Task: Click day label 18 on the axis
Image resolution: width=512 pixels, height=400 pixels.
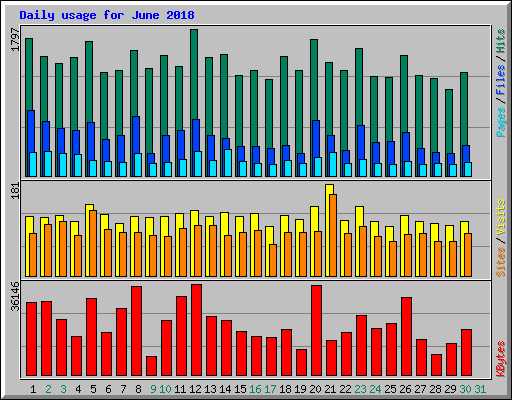Action: click(285, 389)
